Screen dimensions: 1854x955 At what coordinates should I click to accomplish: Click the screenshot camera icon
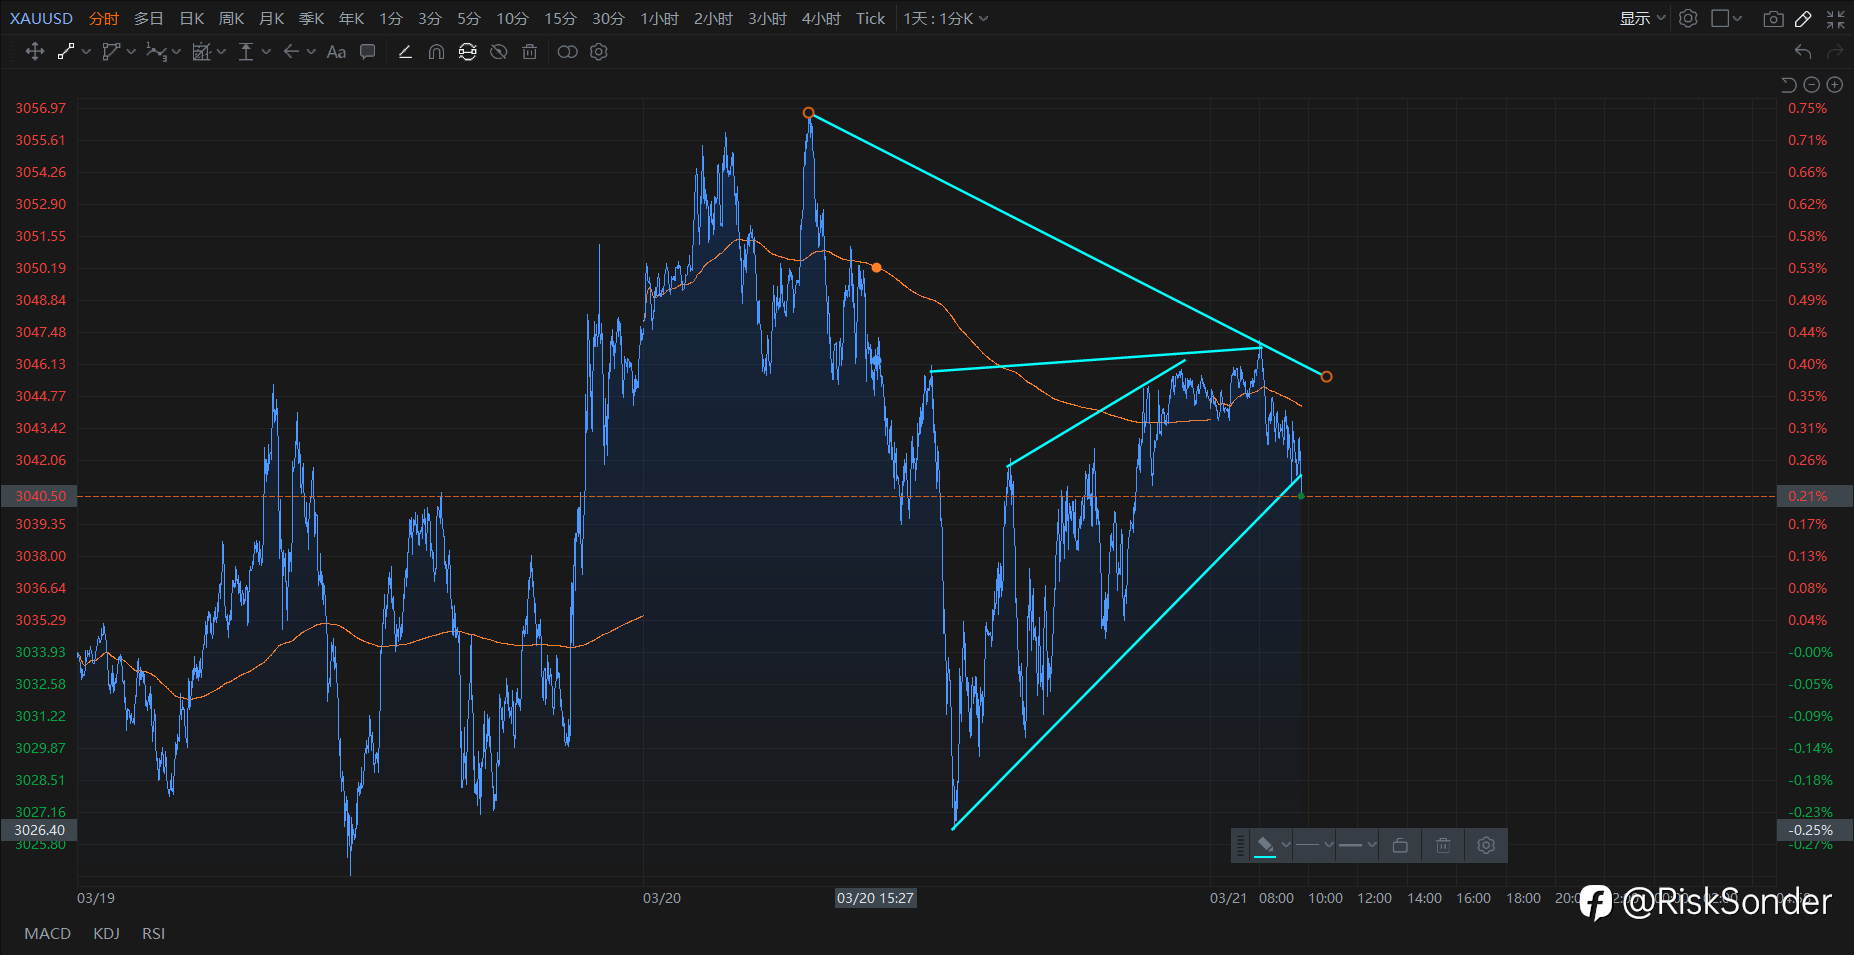point(1773,19)
